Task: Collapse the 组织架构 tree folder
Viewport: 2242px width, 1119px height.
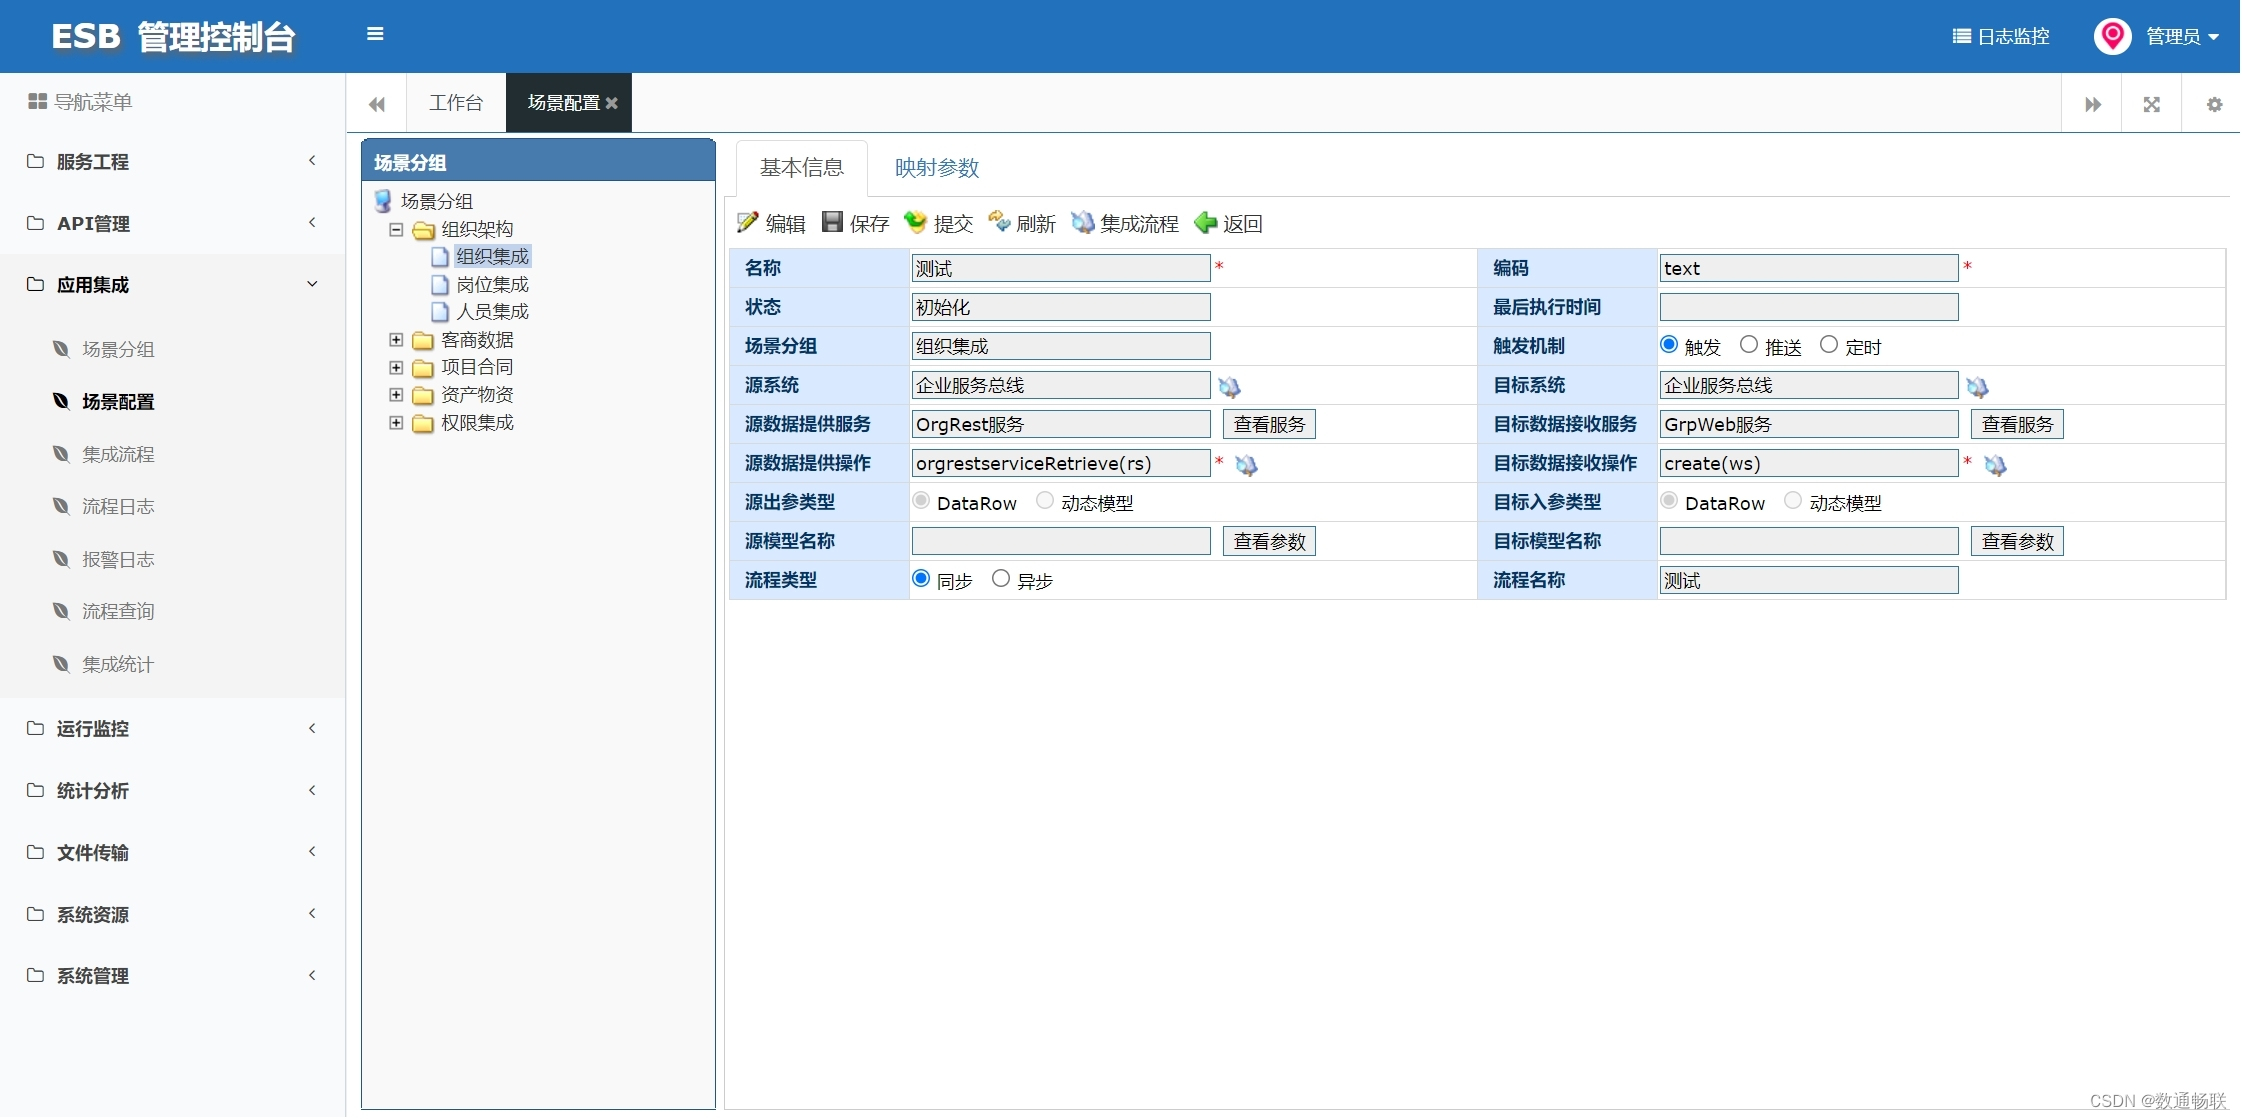Action: [x=396, y=229]
